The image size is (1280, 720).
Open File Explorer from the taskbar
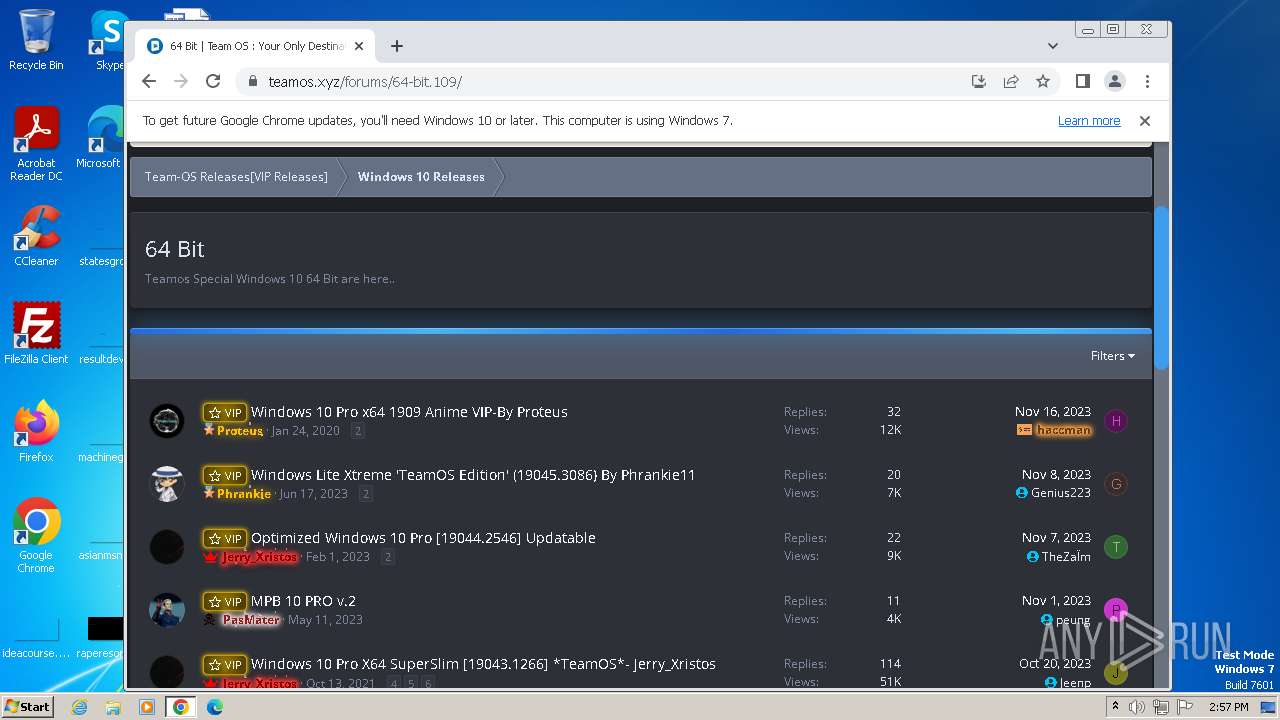click(x=113, y=707)
